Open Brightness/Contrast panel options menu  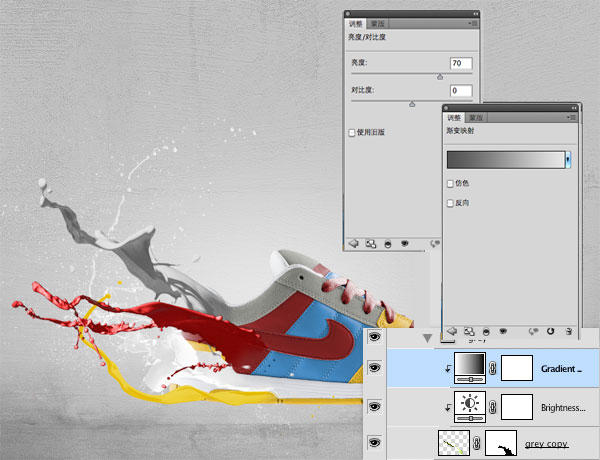click(x=473, y=24)
